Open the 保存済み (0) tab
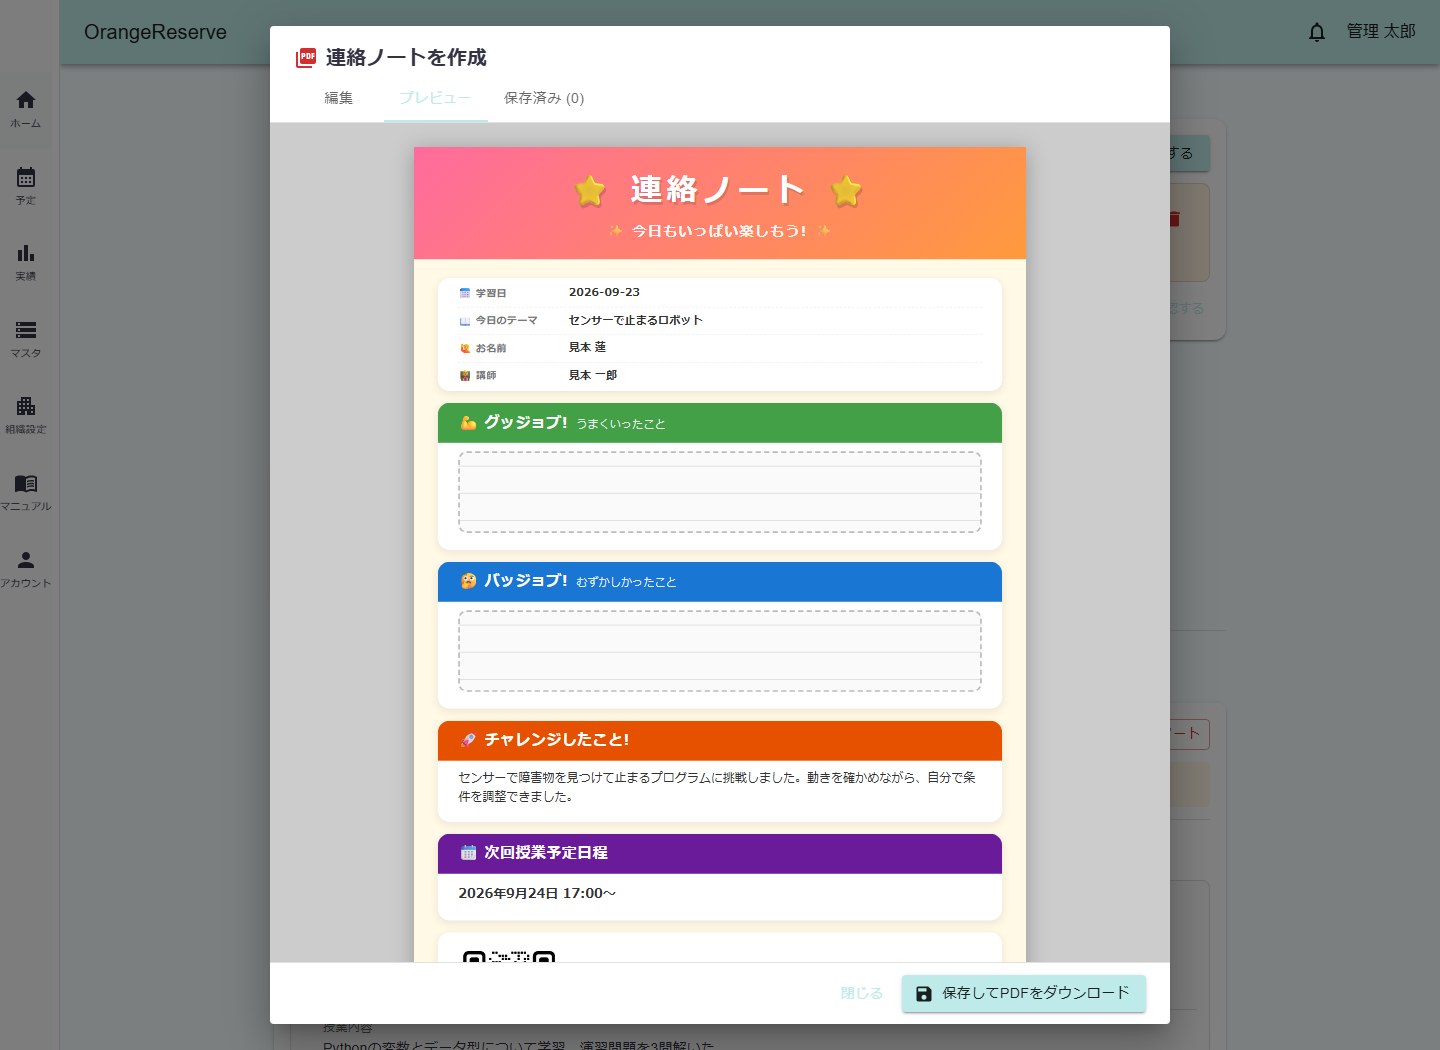 [544, 98]
